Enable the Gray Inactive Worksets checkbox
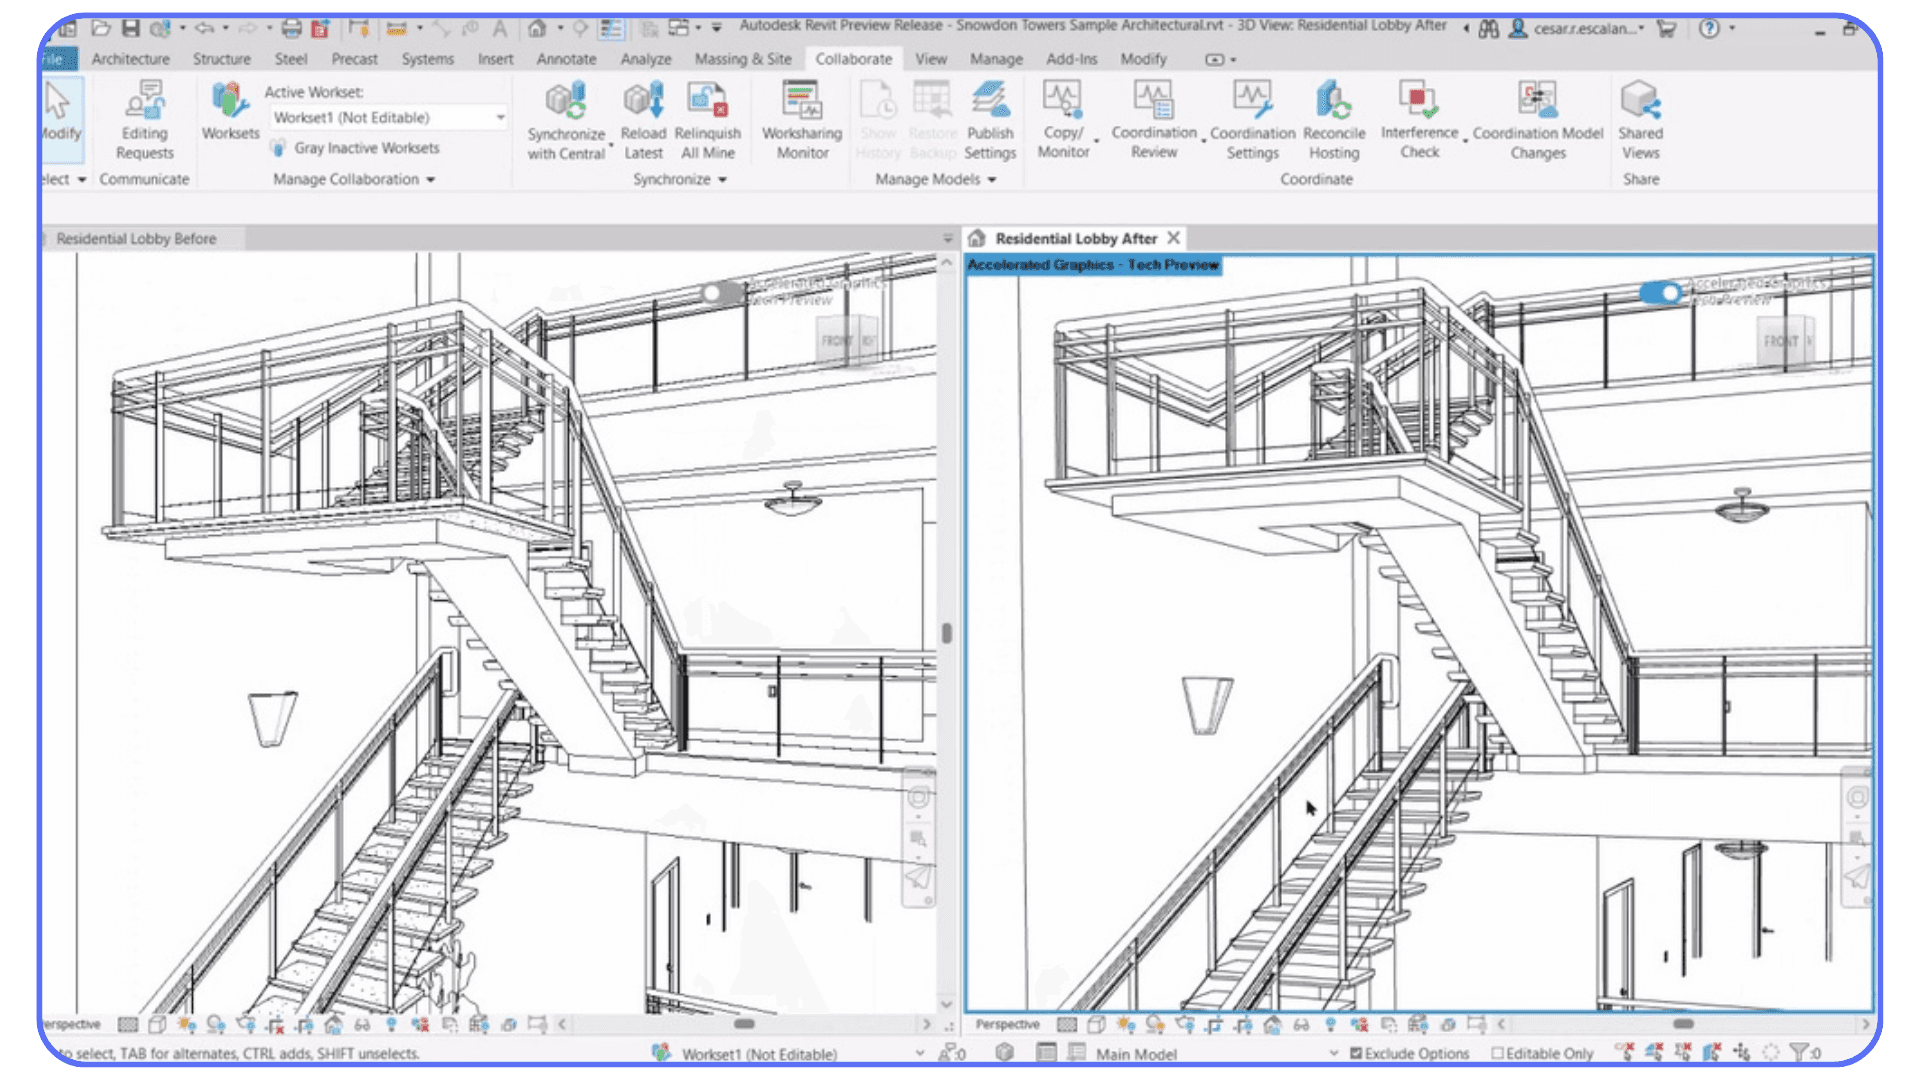 click(x=277, y=147)
